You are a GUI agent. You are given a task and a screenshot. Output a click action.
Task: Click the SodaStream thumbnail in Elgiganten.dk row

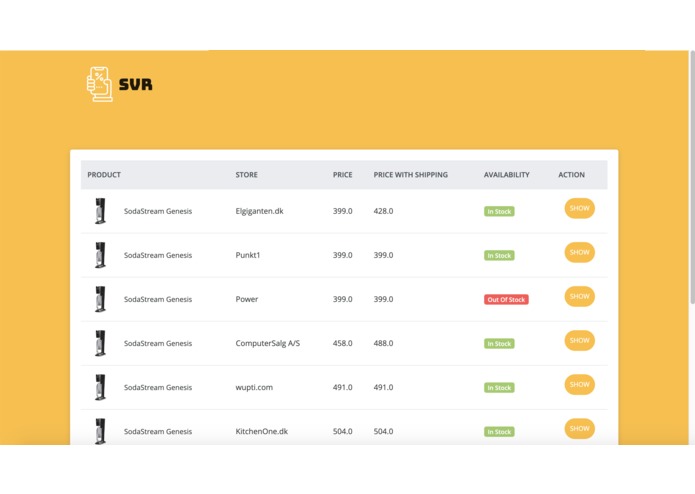coord(101,211)
